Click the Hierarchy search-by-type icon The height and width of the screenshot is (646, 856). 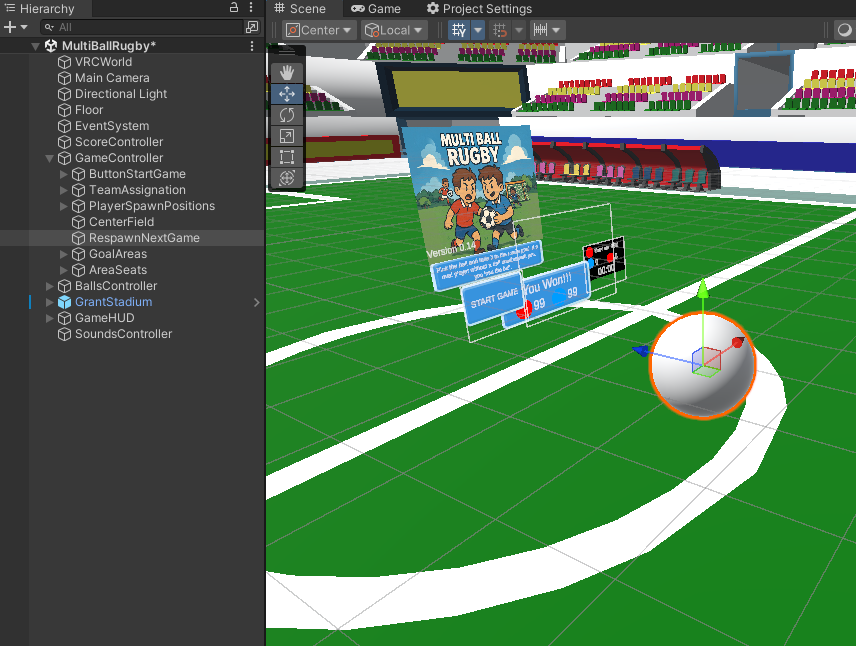click(x=251, y=27)
